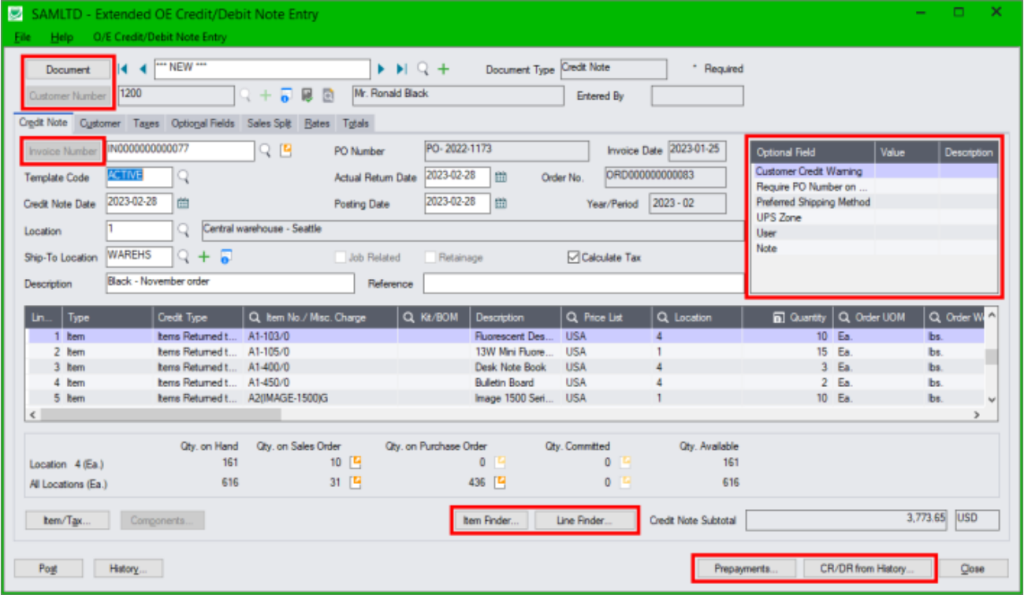The width and height of the screenshot is (1024, 595).
Task: View Ship-To Location details icon
Action: tap(225, 257)
